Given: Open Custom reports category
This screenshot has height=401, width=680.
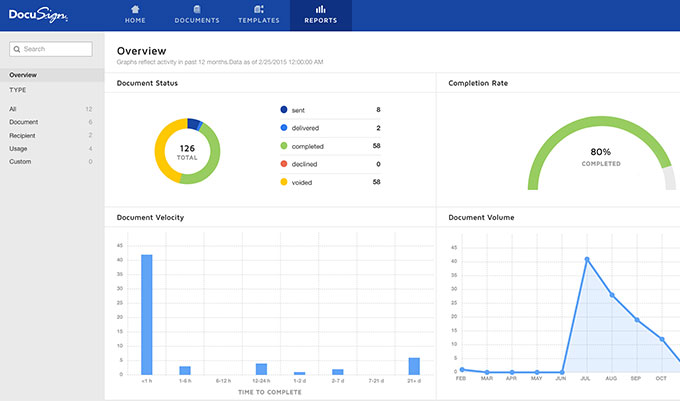Looking at the screenshot, I should (21, 160).
